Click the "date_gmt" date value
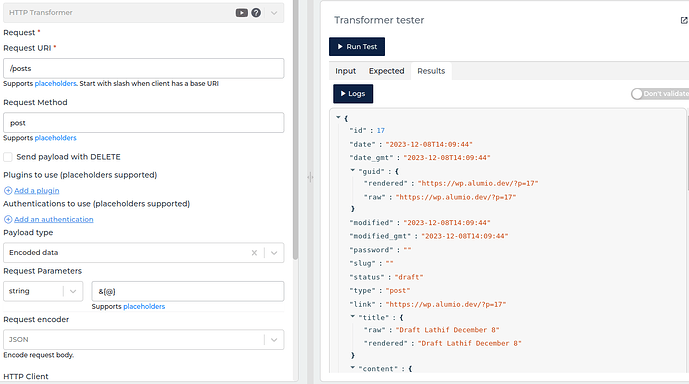 (446, 157)
